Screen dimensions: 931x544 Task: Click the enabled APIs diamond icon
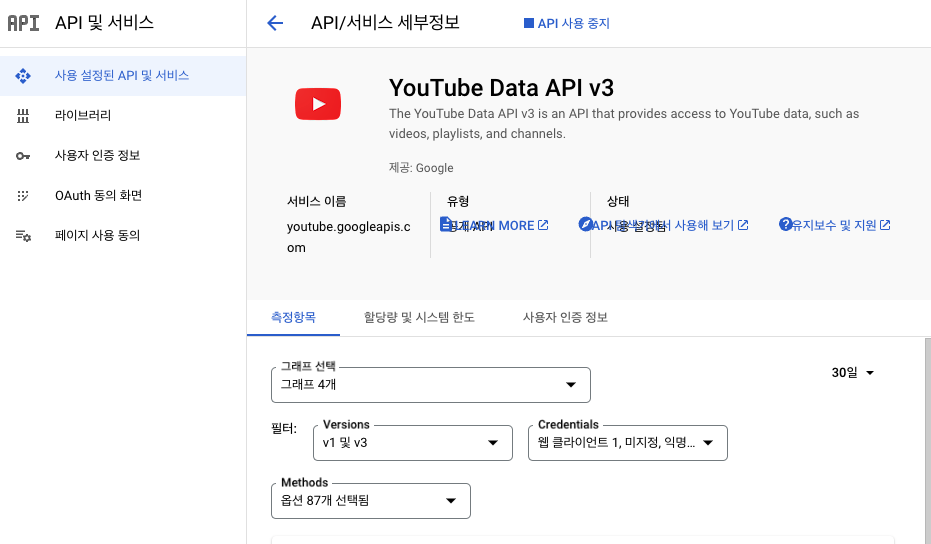23,75
